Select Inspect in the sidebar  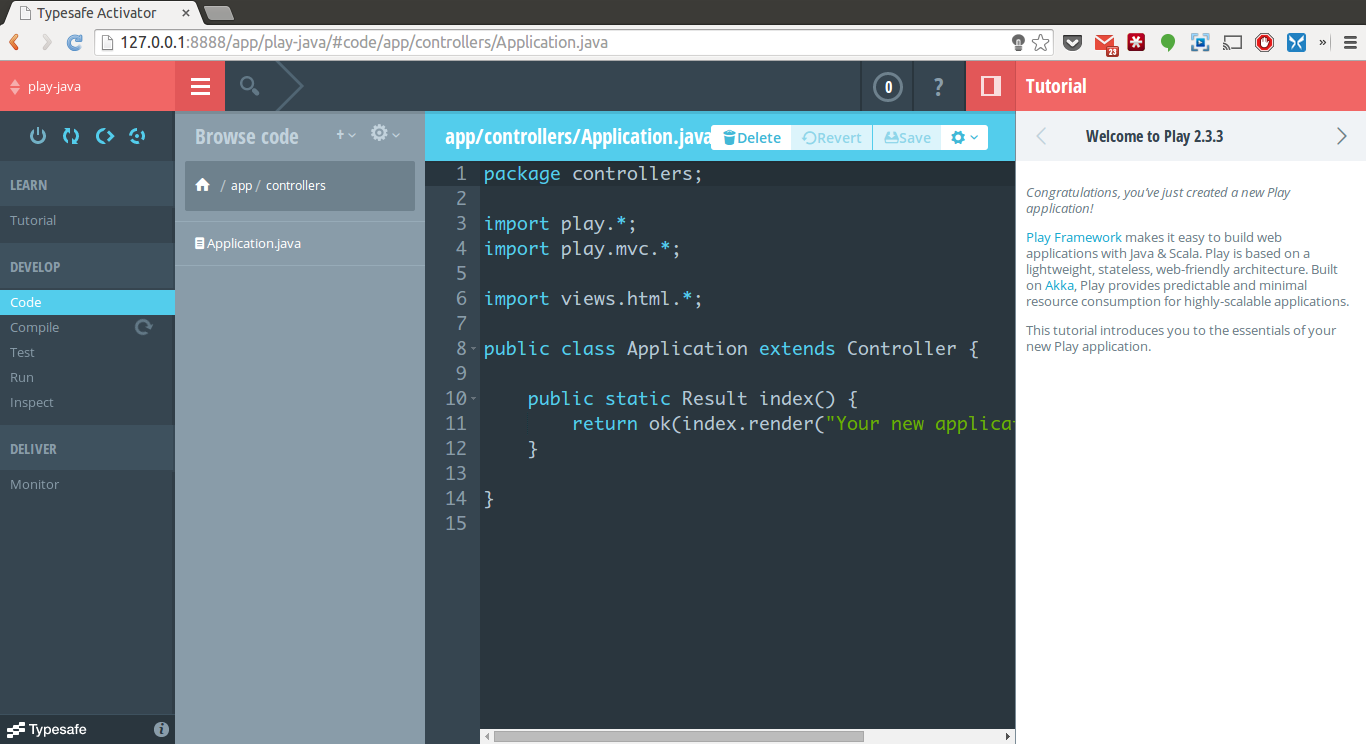tap(32, 402)
